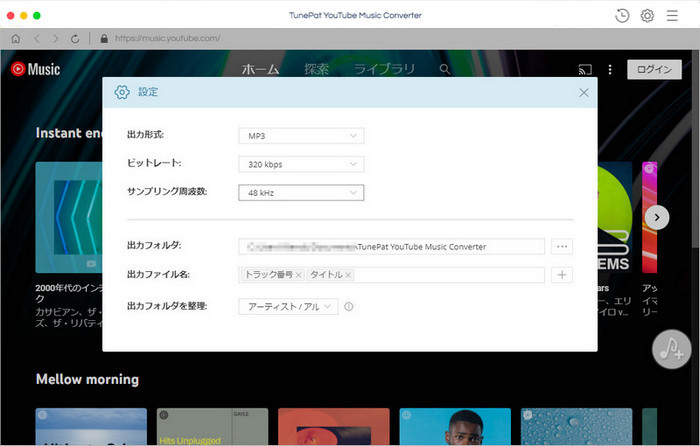700x446 pixels.
Task: Click the info icon beside 出力フォルダを整理
Action: click(349, 307)
